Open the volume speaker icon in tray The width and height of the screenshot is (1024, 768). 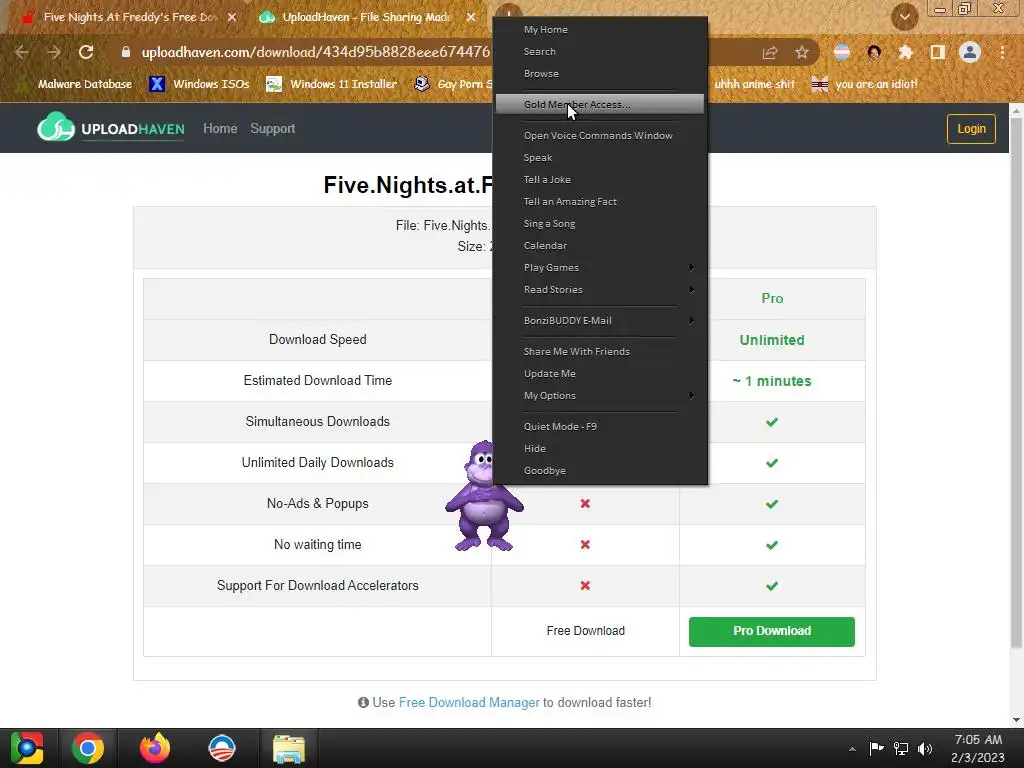[x=925, y=748]
